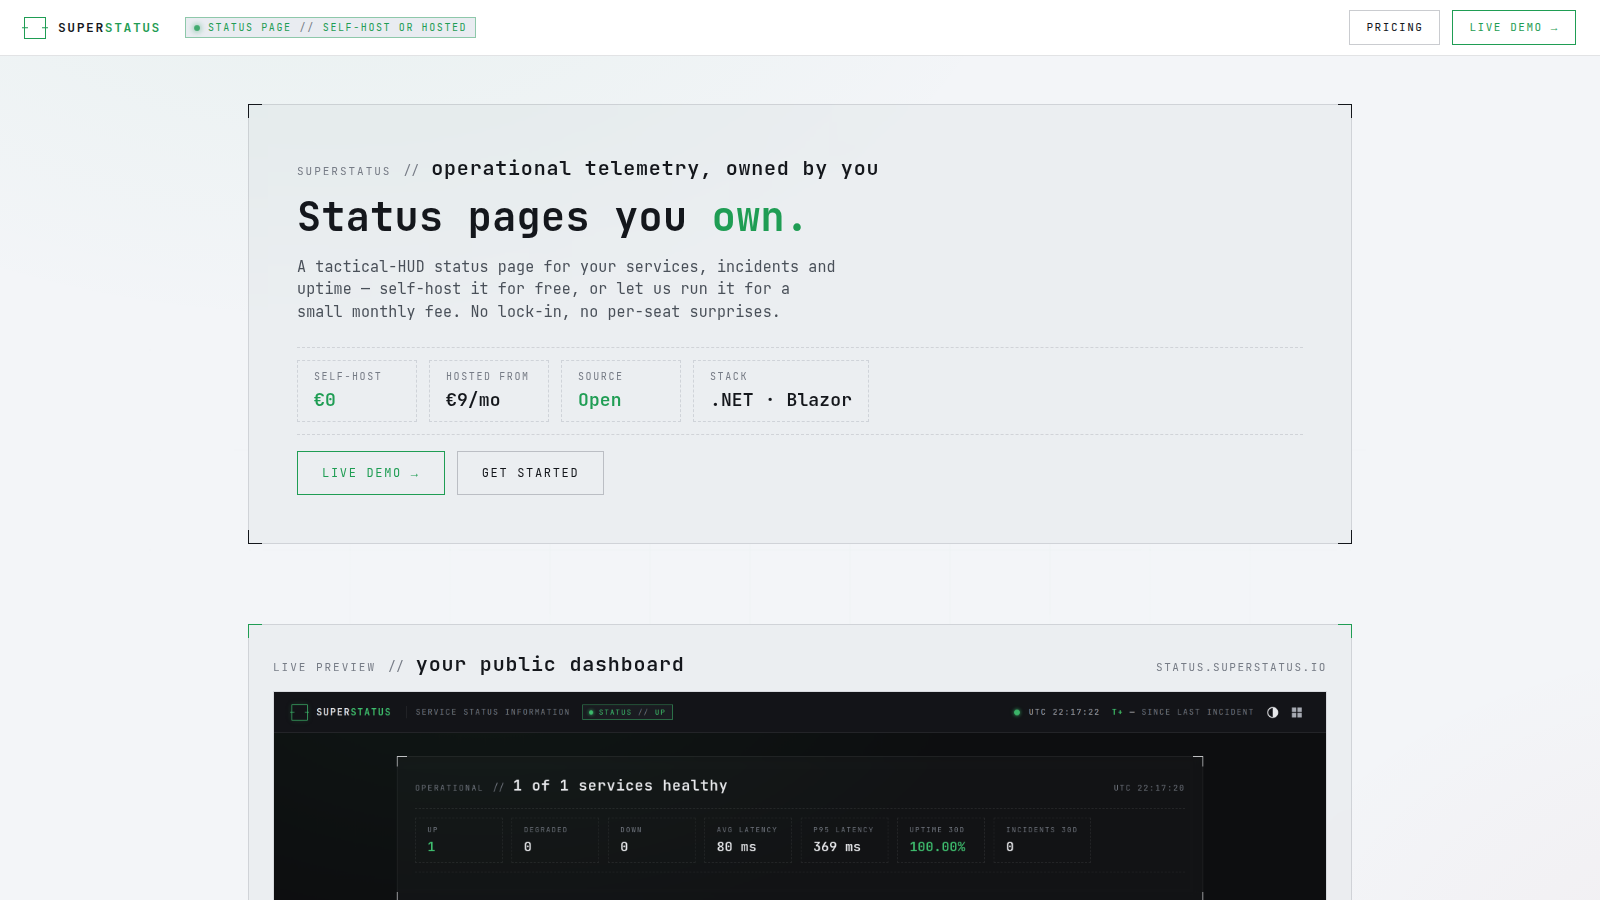Select the Stack .NET Blazor card

(x=781, y=391)
